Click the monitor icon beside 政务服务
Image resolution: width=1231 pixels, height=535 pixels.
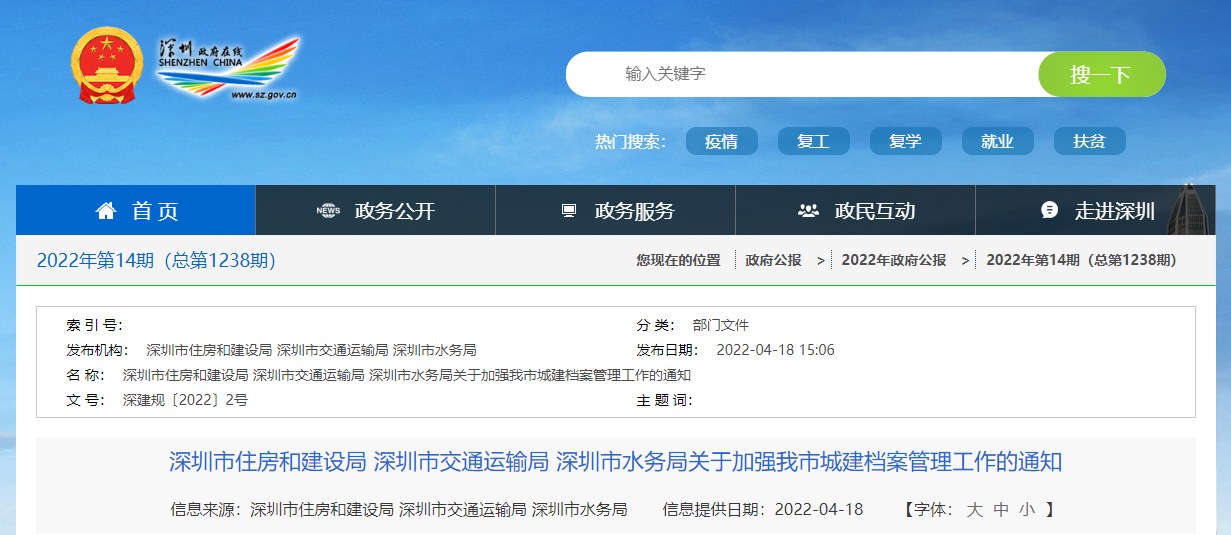coord(569,211)
